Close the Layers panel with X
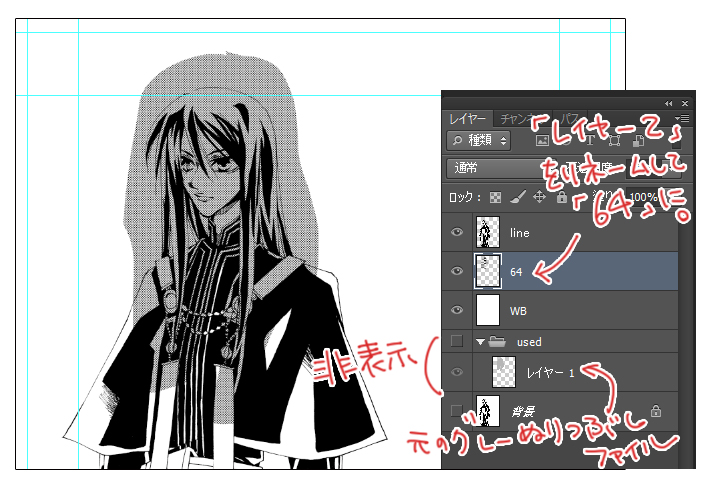 (x=685, y=104)
